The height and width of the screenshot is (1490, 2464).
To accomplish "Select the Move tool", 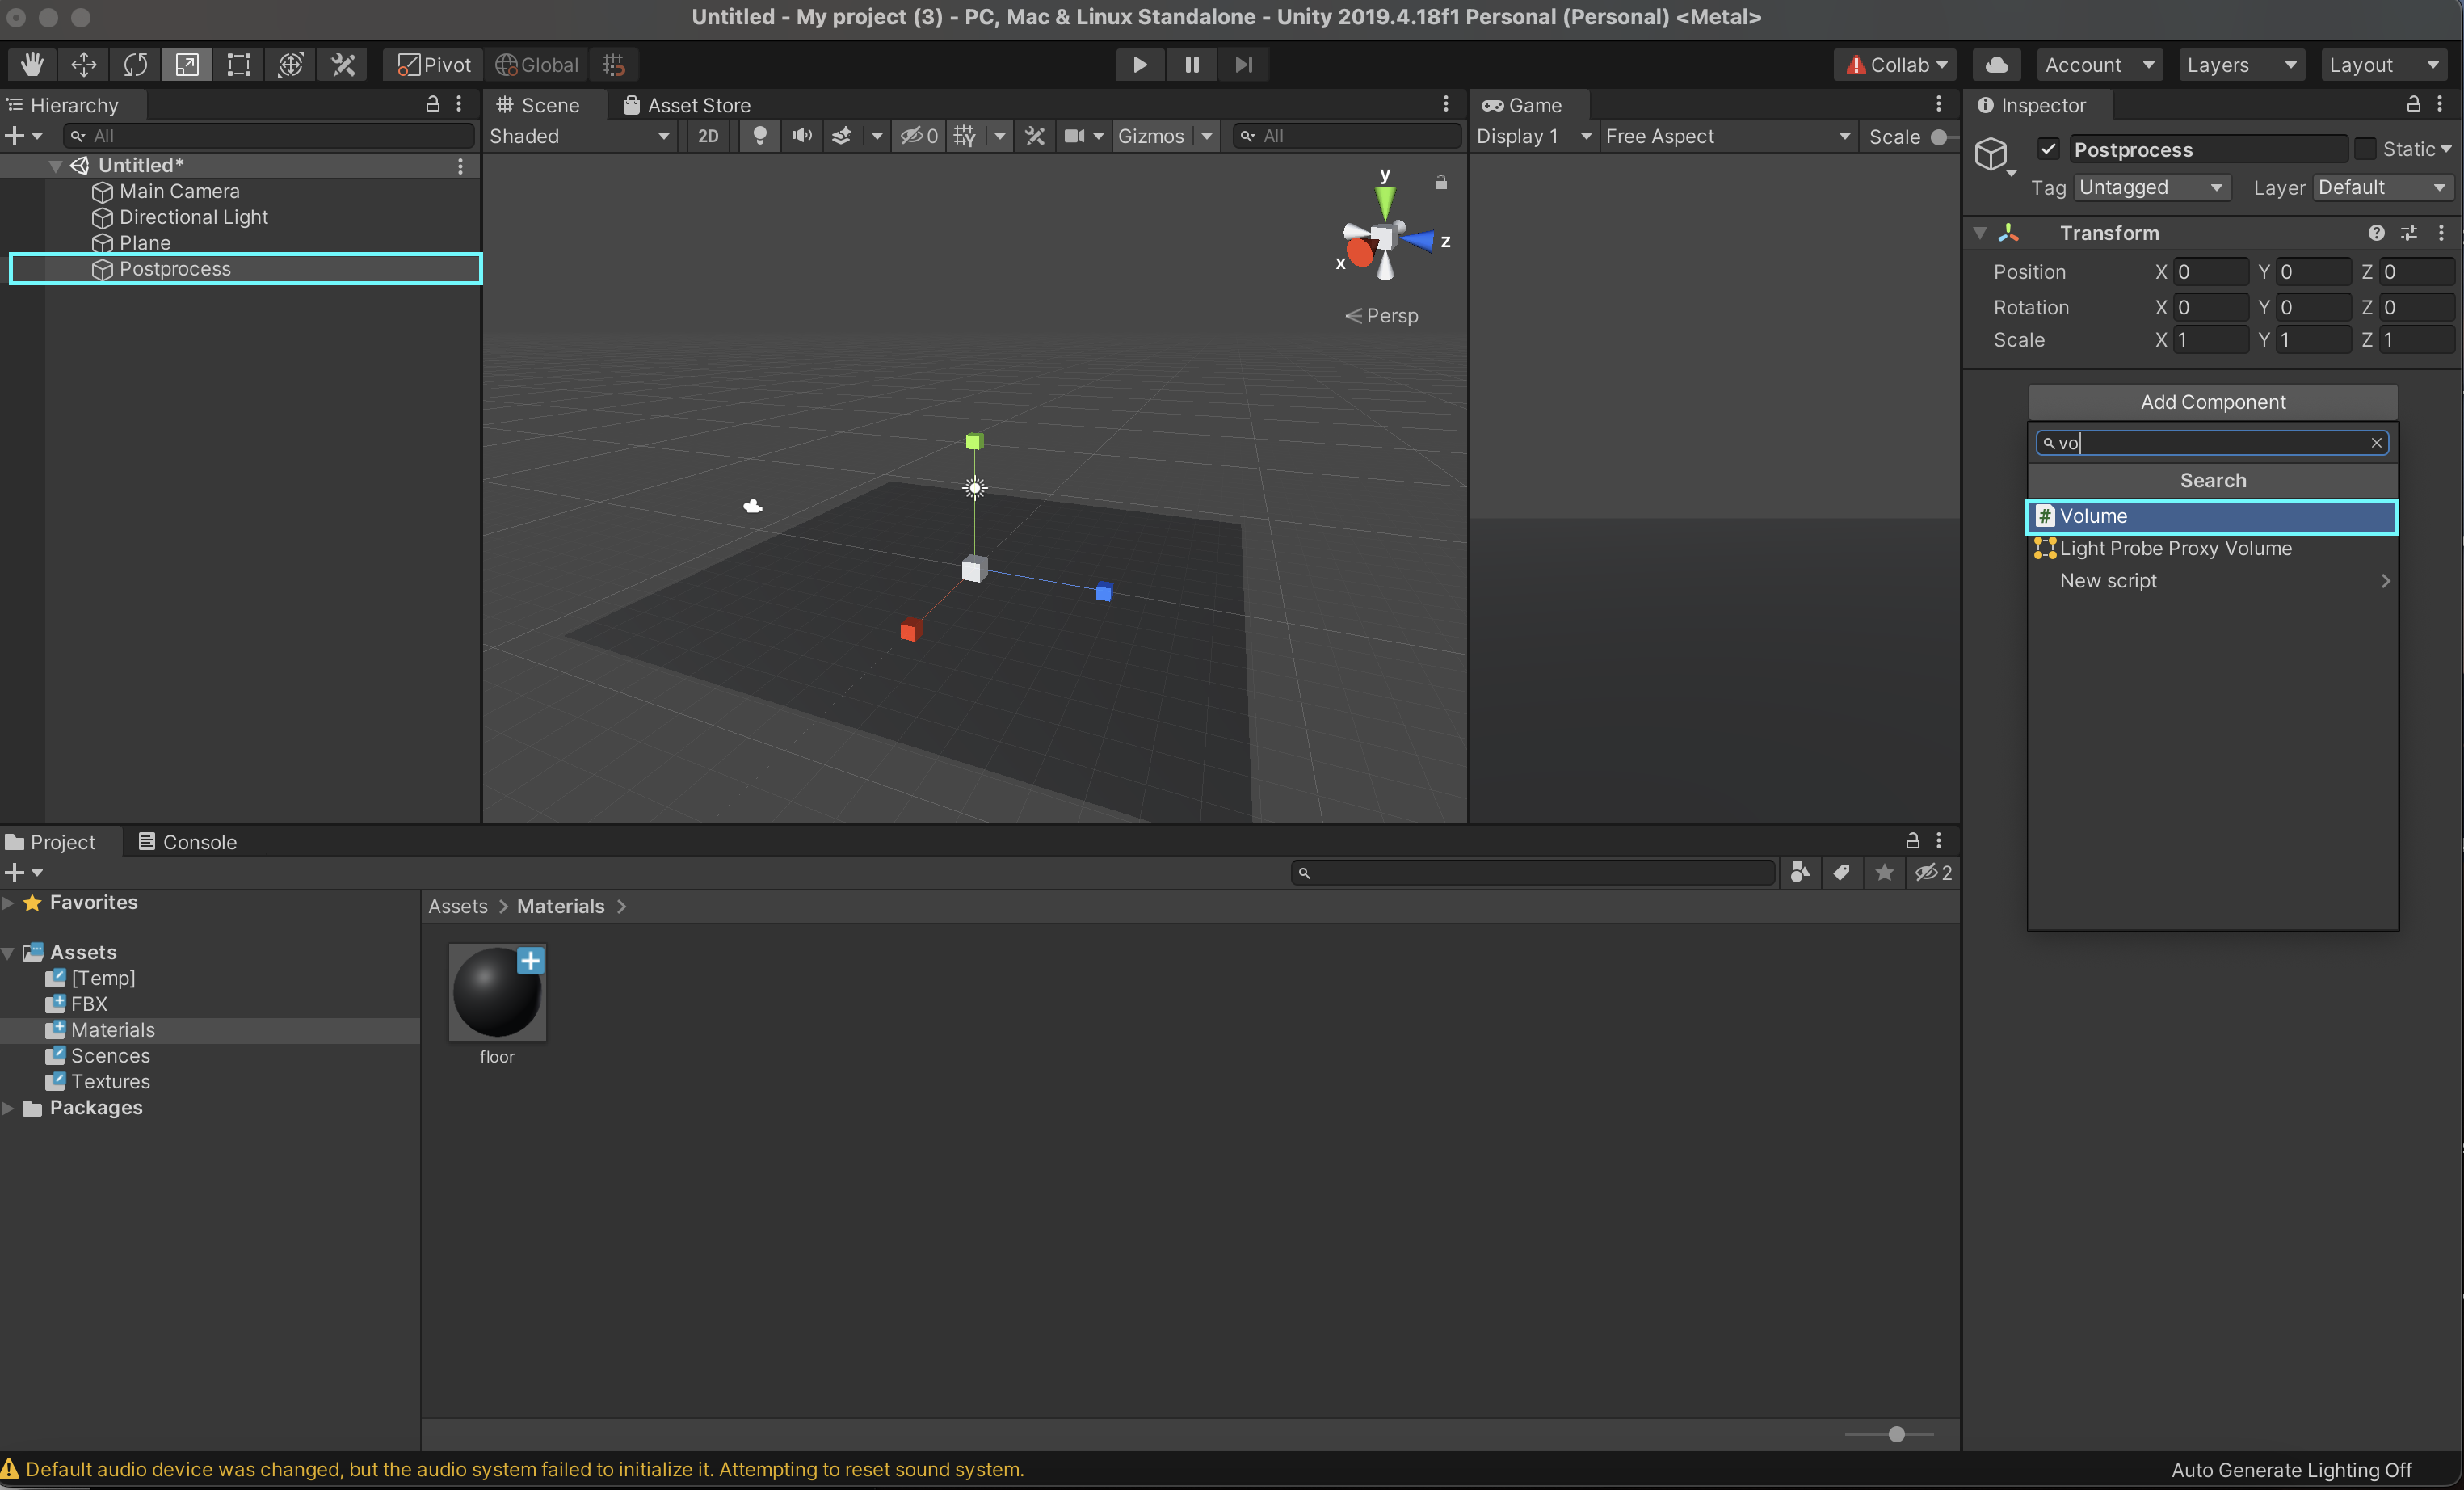I will point(84,64).
